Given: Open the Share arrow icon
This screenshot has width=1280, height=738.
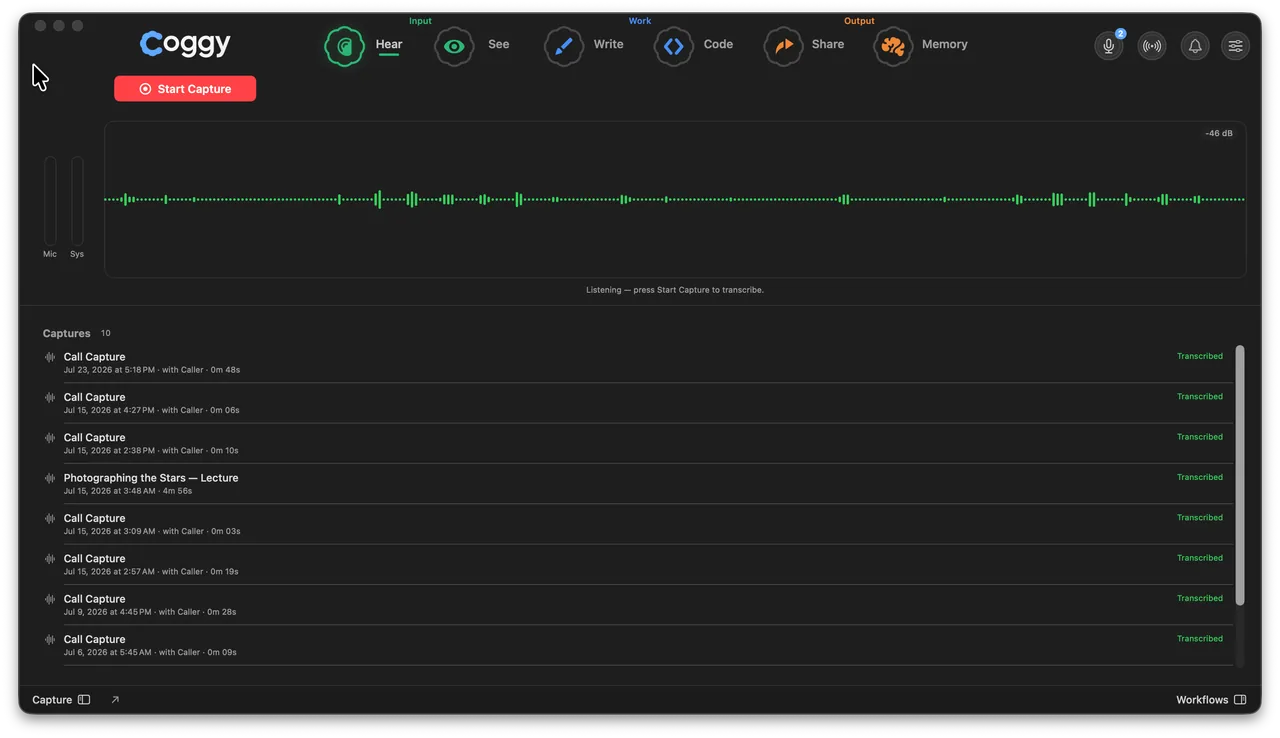Looking at the screenshot, I should 784,46.
